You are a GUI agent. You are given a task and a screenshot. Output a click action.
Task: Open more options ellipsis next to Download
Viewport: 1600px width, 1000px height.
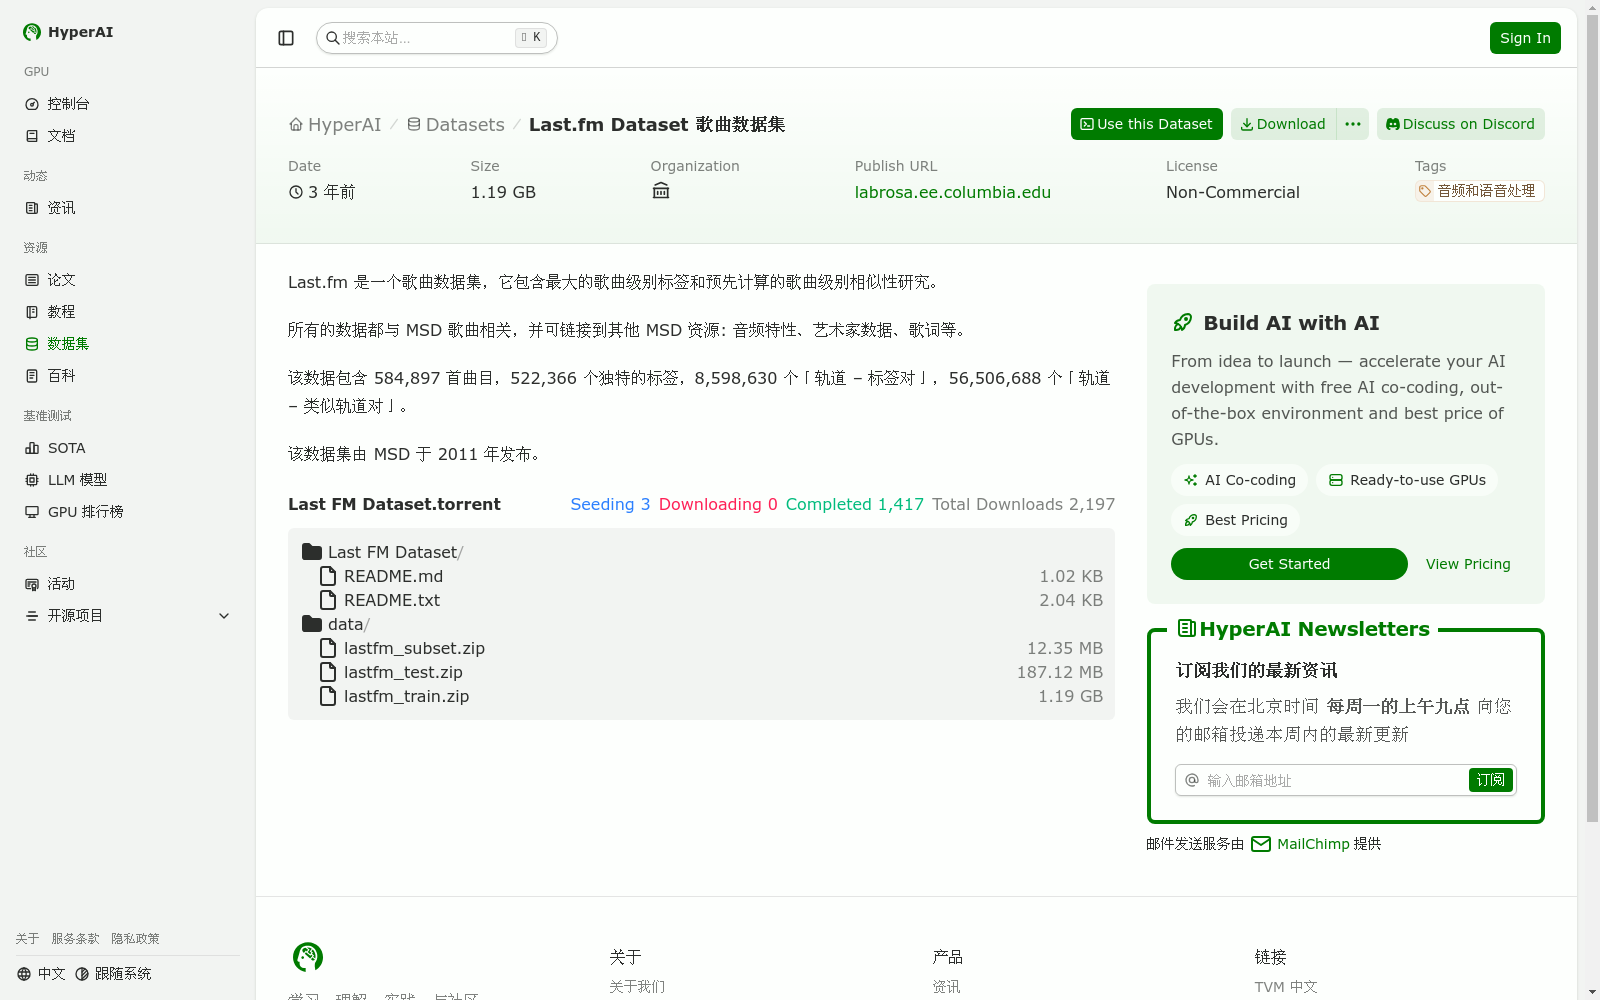pos(1353,124)
